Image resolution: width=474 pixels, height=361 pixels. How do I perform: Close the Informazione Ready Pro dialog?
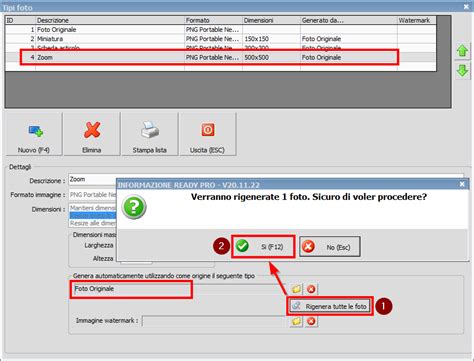(462, 184)
